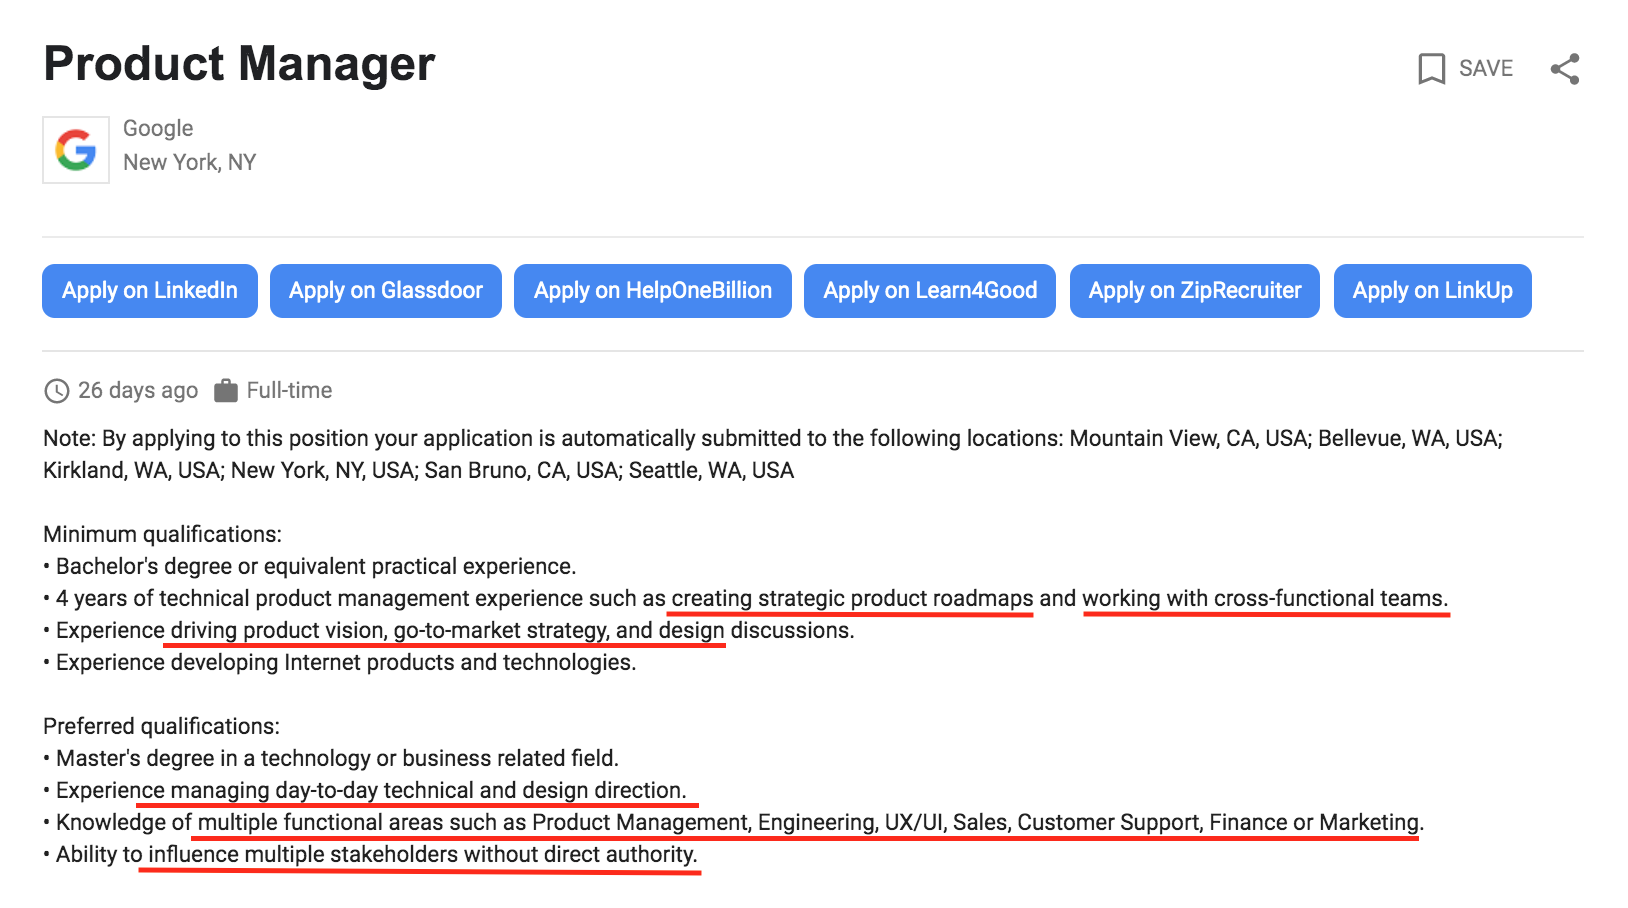This screenshot has height=908, width=1628.
Task: Apply on HelpOneBillion
Action: (x=653, y=291)
